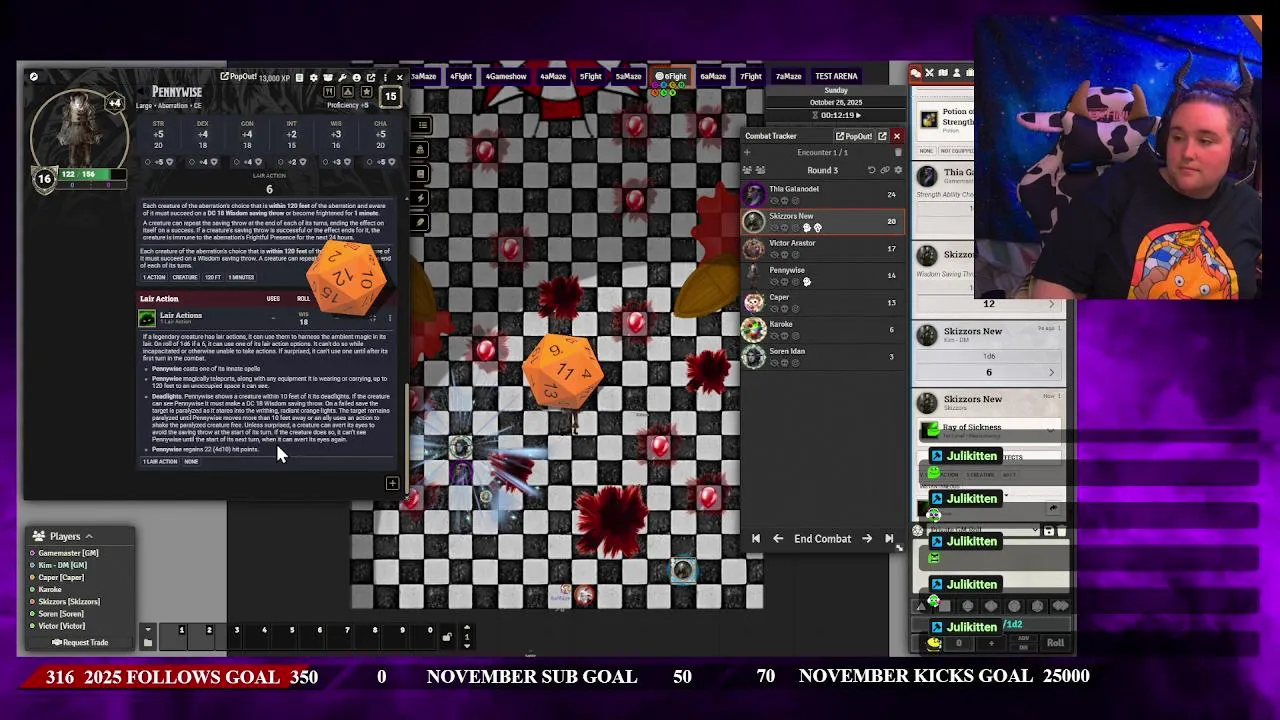Viewport: 1280px width, 720px height.
Task: Click End Combat
Action: click(x=822, y=539)
